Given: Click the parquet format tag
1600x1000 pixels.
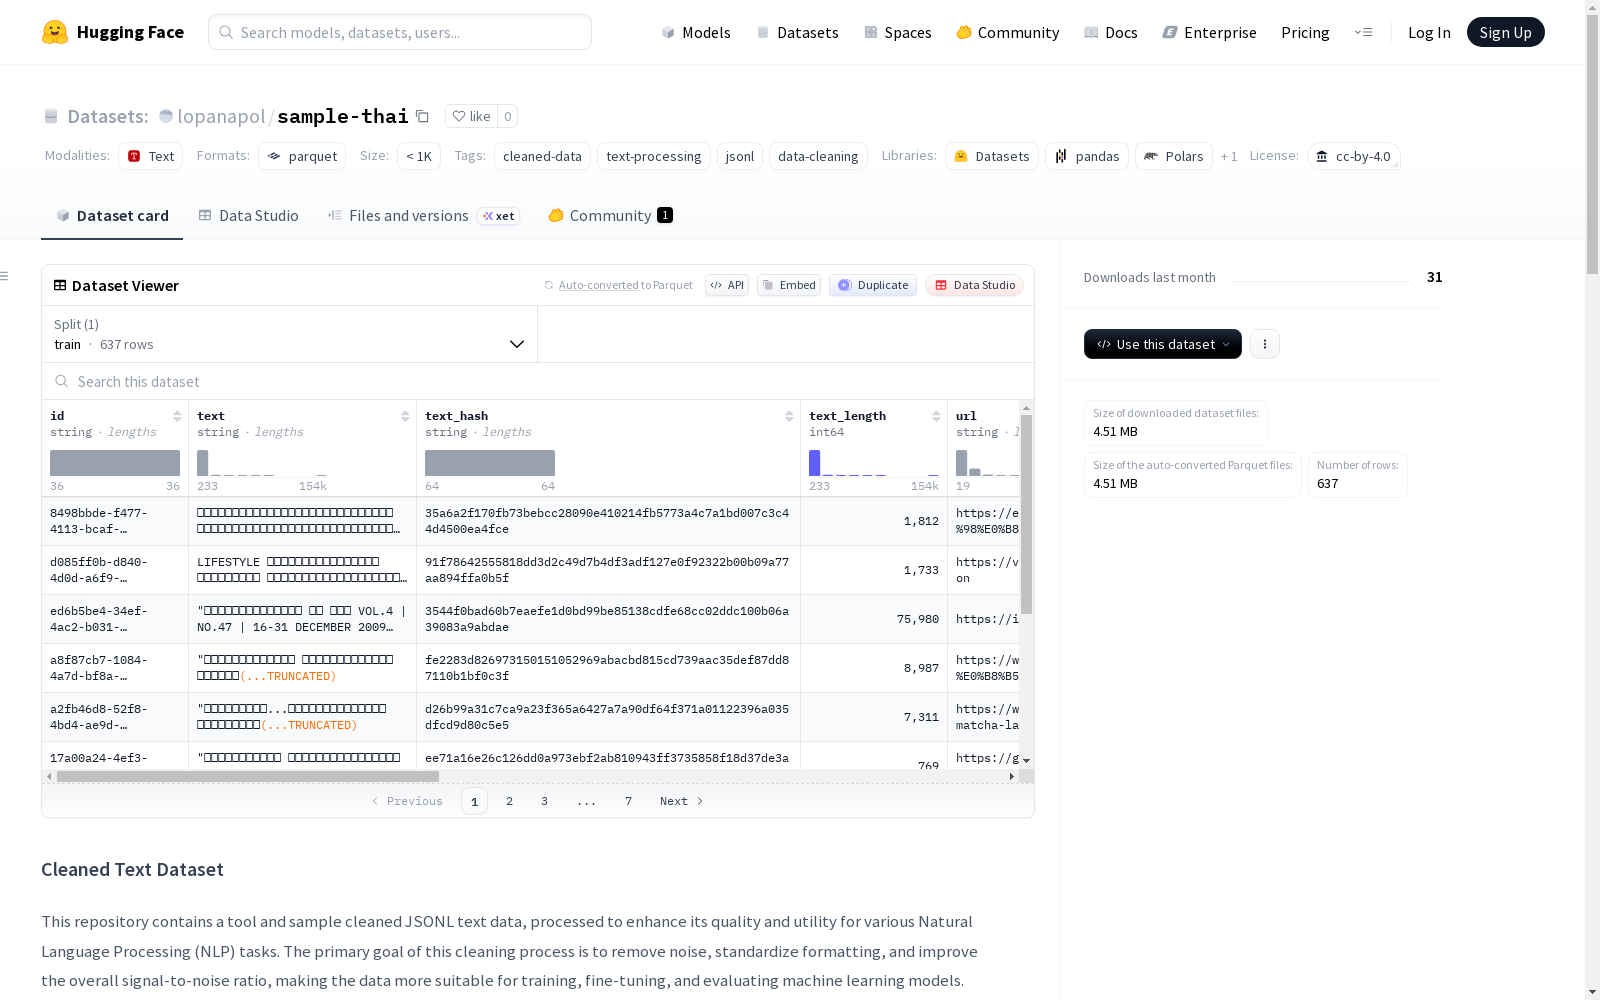Looking at the screenshot, I should [302, 156].
